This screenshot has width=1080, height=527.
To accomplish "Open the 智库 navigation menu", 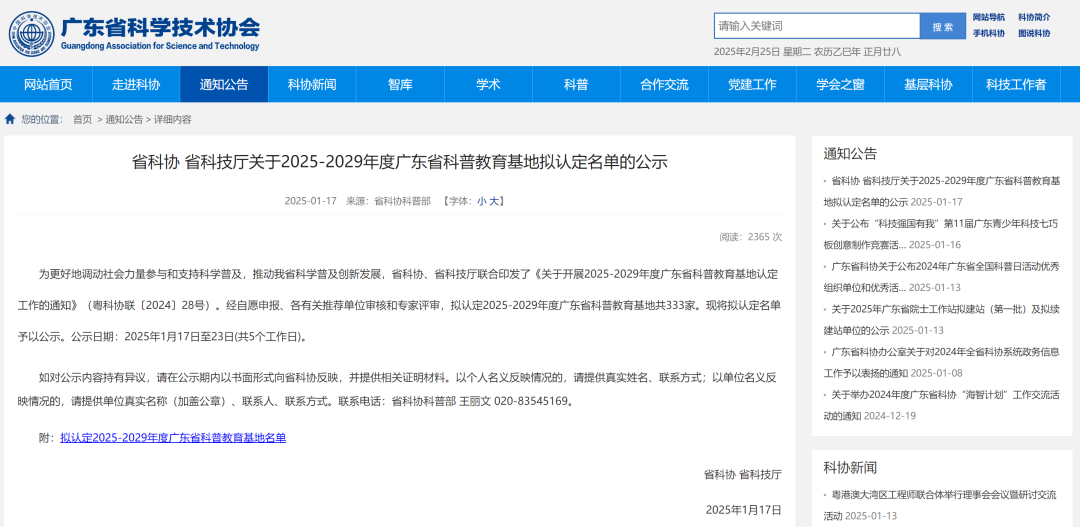I will click(x=400, y=85).
